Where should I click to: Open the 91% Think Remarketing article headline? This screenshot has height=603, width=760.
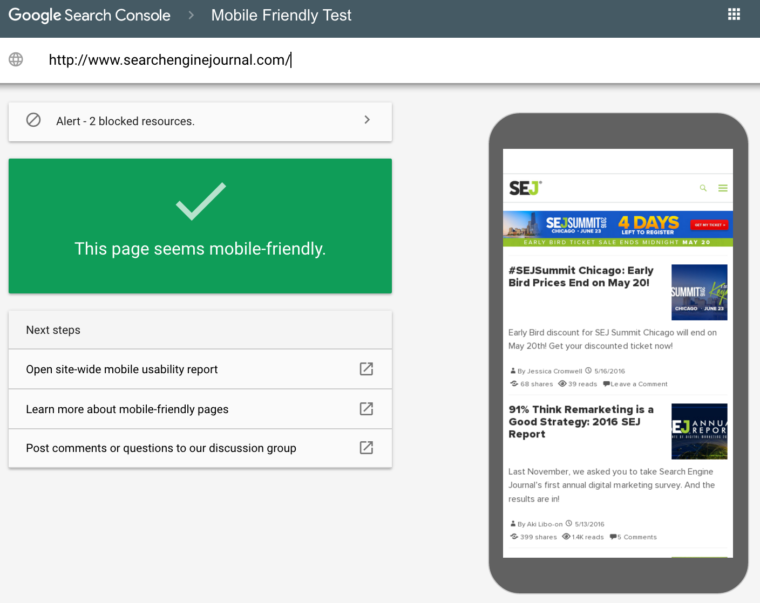[x=581, y=422]
